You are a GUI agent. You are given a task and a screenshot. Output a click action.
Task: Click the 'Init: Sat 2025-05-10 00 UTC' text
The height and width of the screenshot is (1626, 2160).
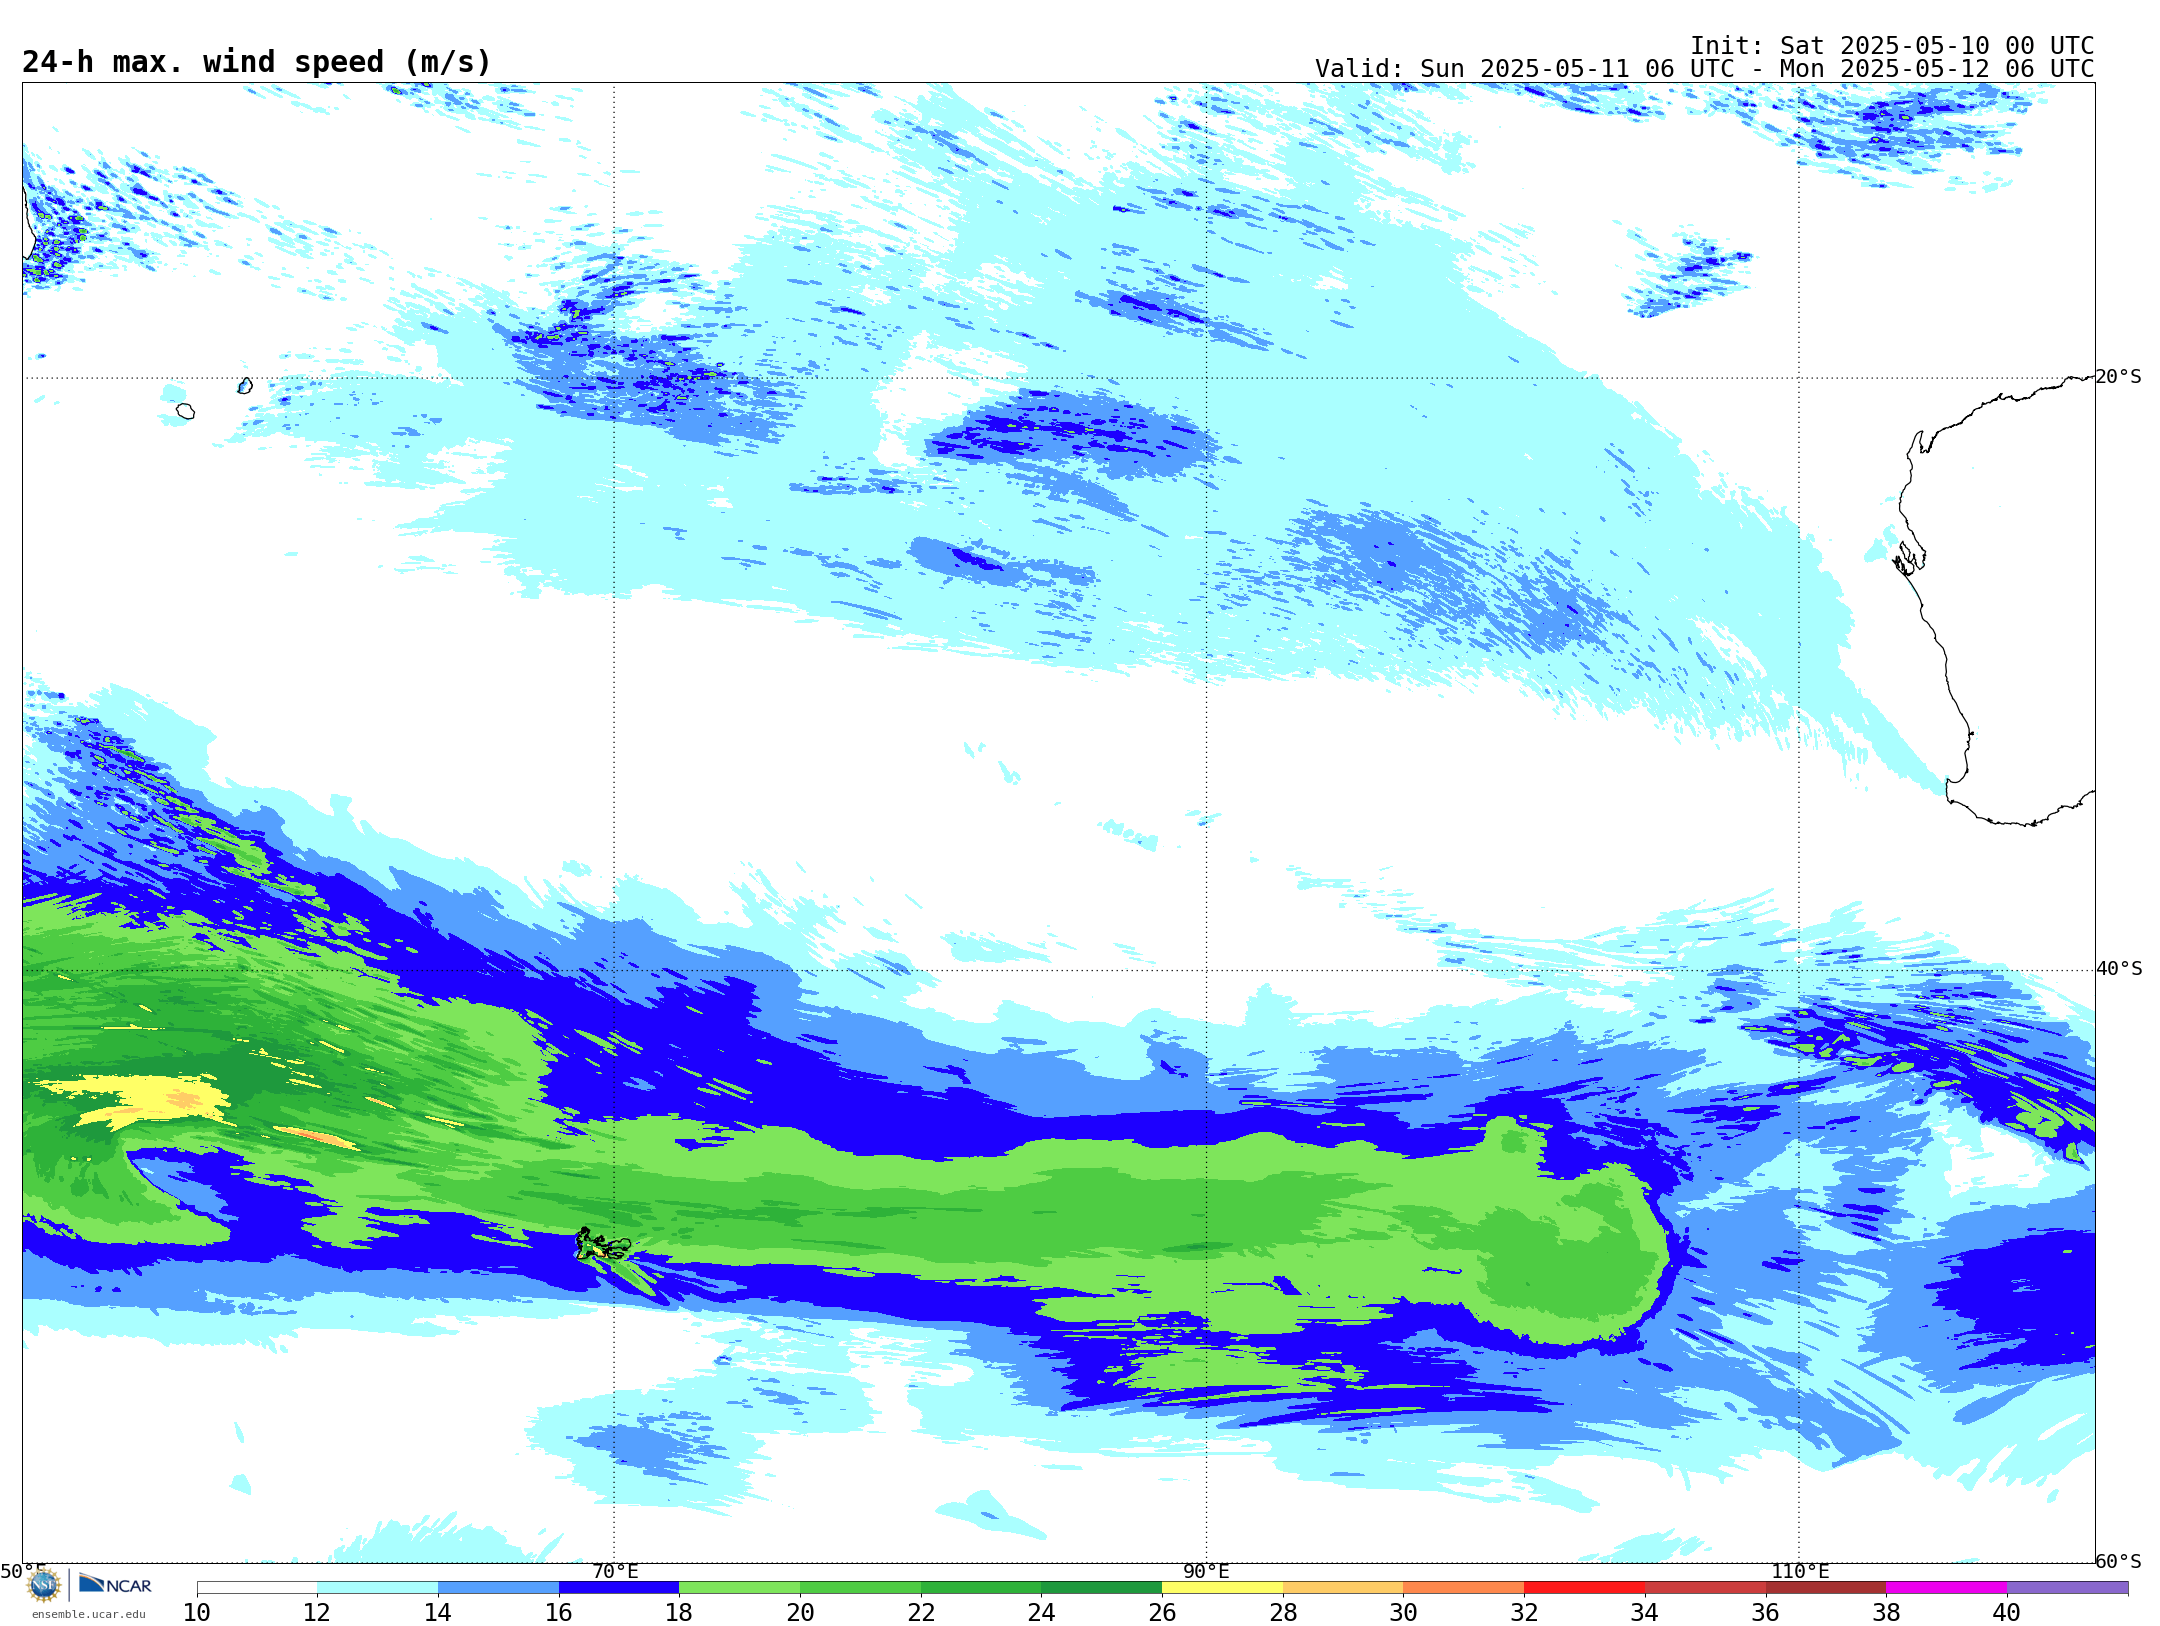(1892, 46)
